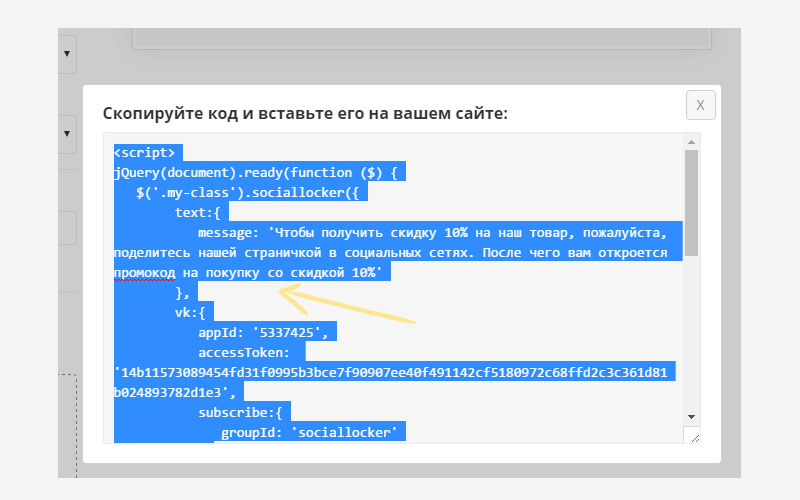
Task: Click the long access token string starting 14b1157
Action: [395, 372]
